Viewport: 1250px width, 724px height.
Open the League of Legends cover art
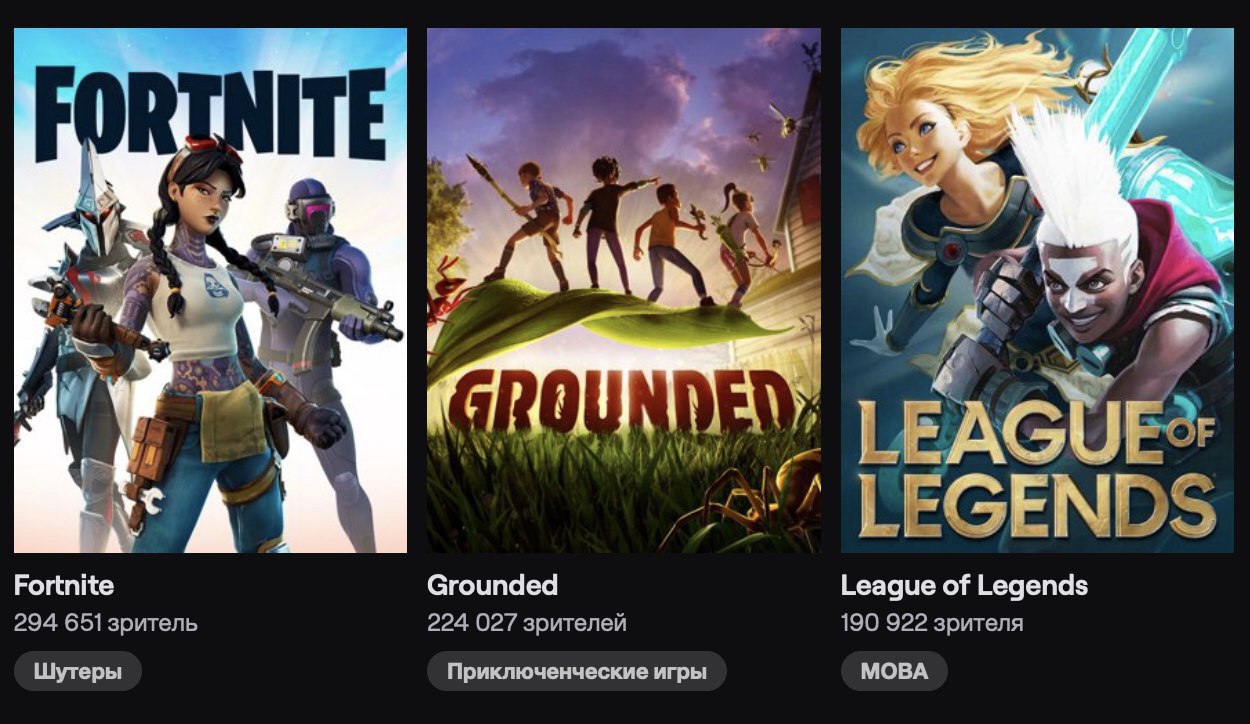1037,290
